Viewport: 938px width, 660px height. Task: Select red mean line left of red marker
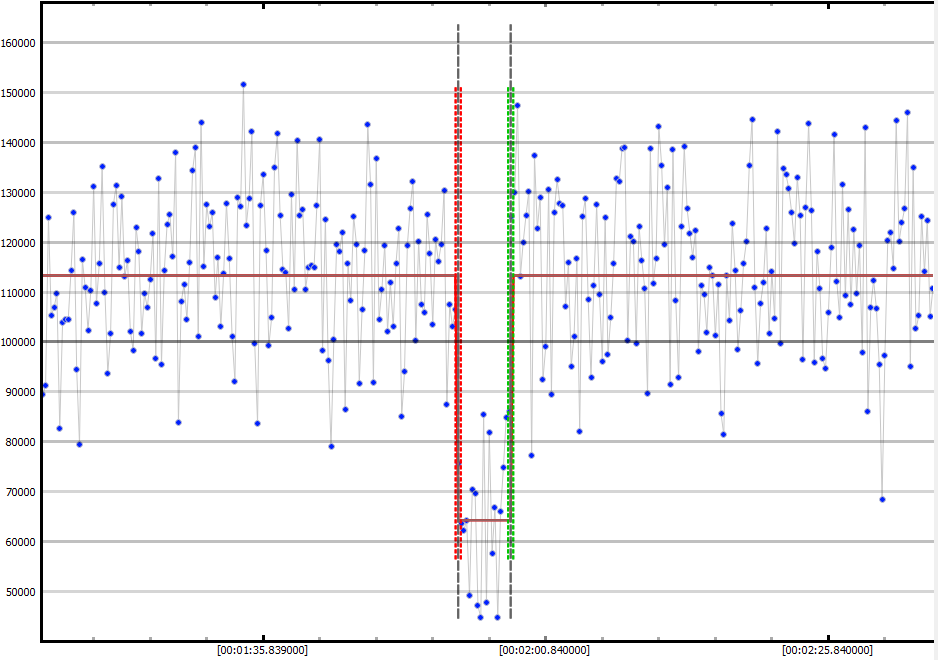tap(250, 275)
